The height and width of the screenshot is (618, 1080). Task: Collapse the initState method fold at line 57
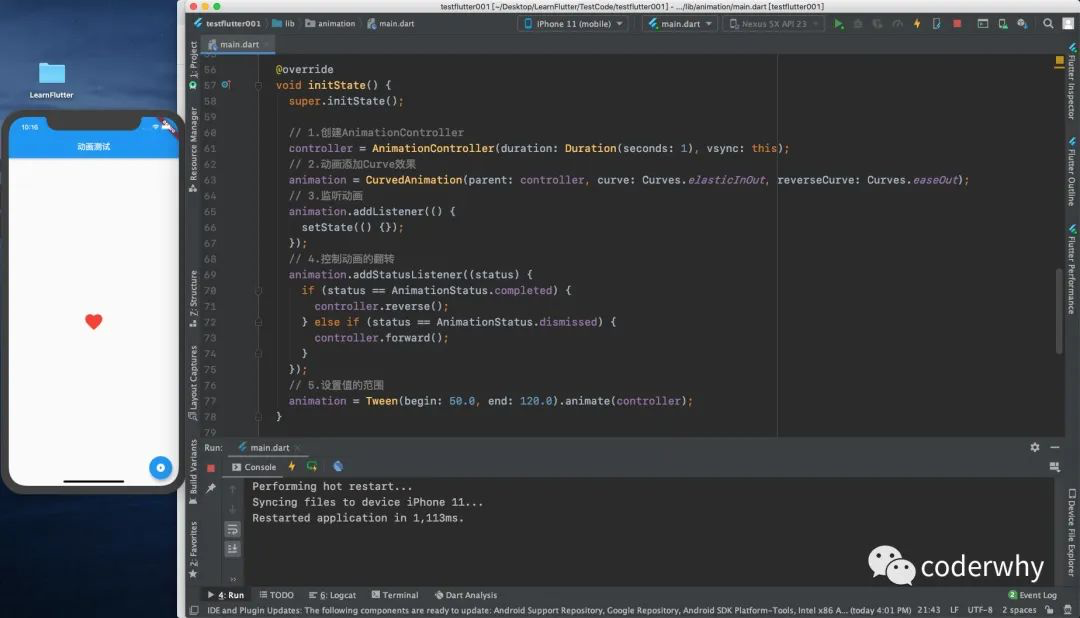tap(258, 85)
